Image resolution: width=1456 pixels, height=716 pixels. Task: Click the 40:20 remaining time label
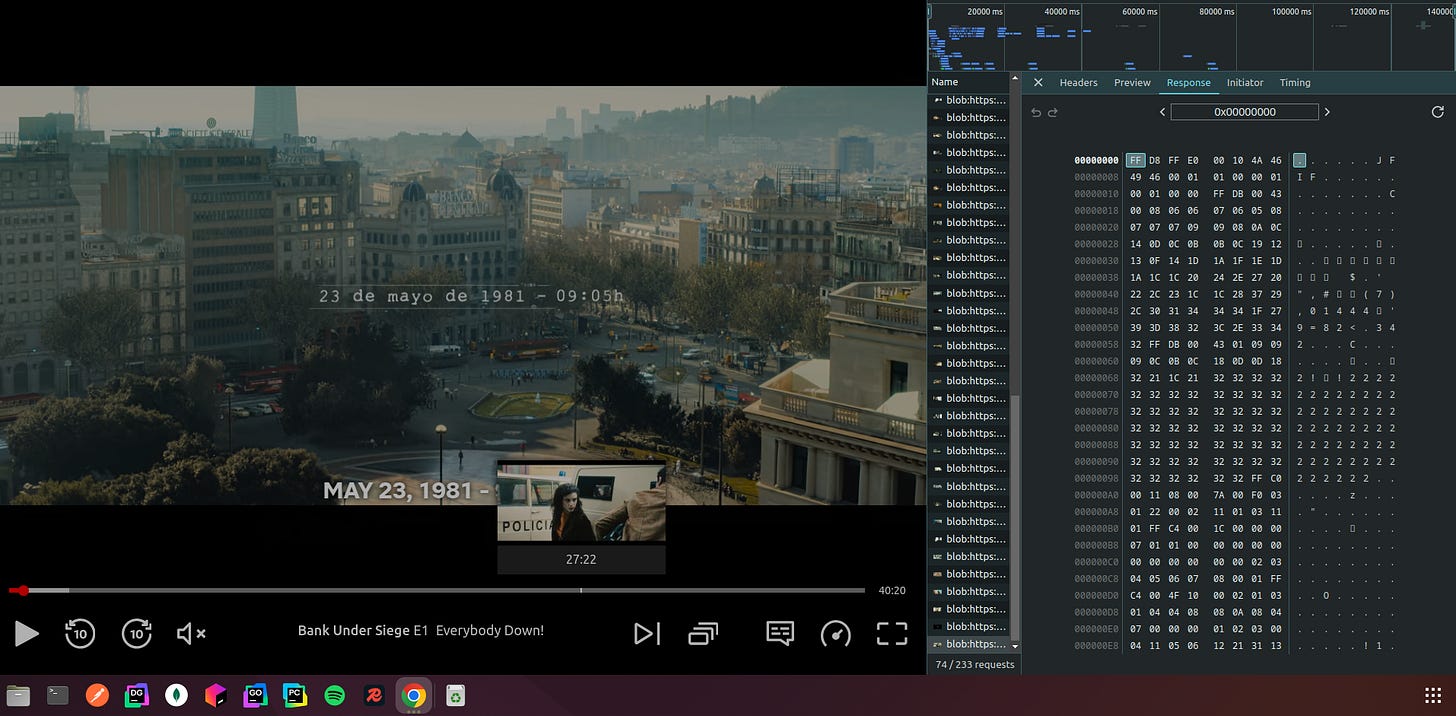(x=892, y=590)
